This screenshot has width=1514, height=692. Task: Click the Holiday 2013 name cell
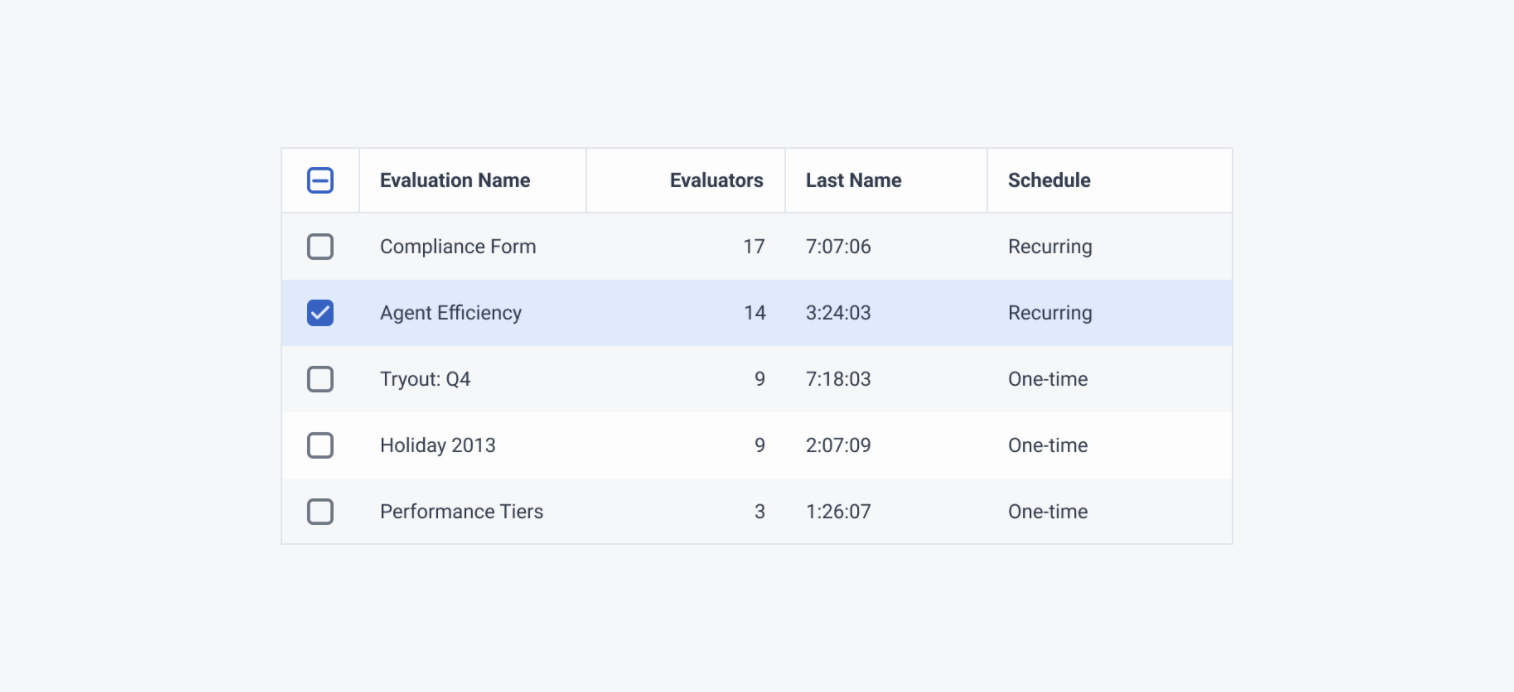coord(438,445)
